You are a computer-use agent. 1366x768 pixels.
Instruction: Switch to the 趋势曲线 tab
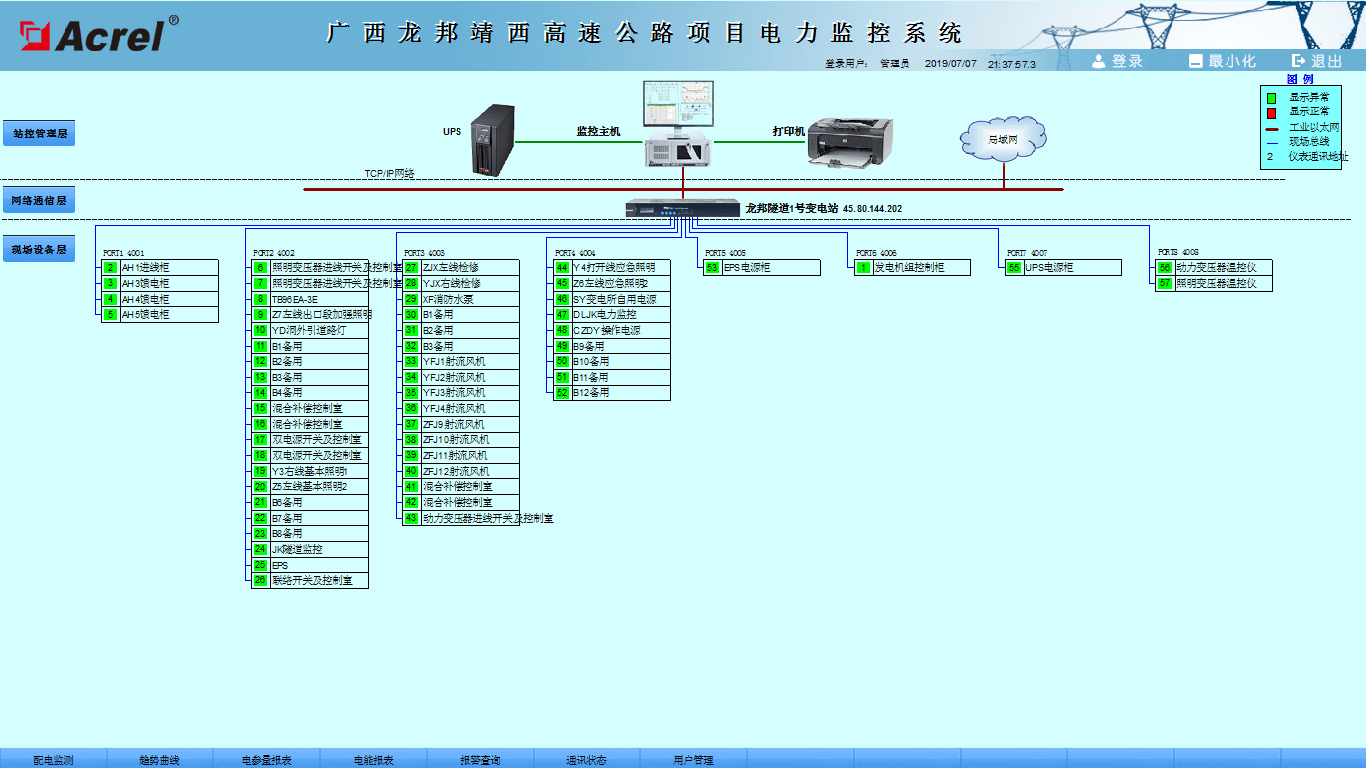160,760
